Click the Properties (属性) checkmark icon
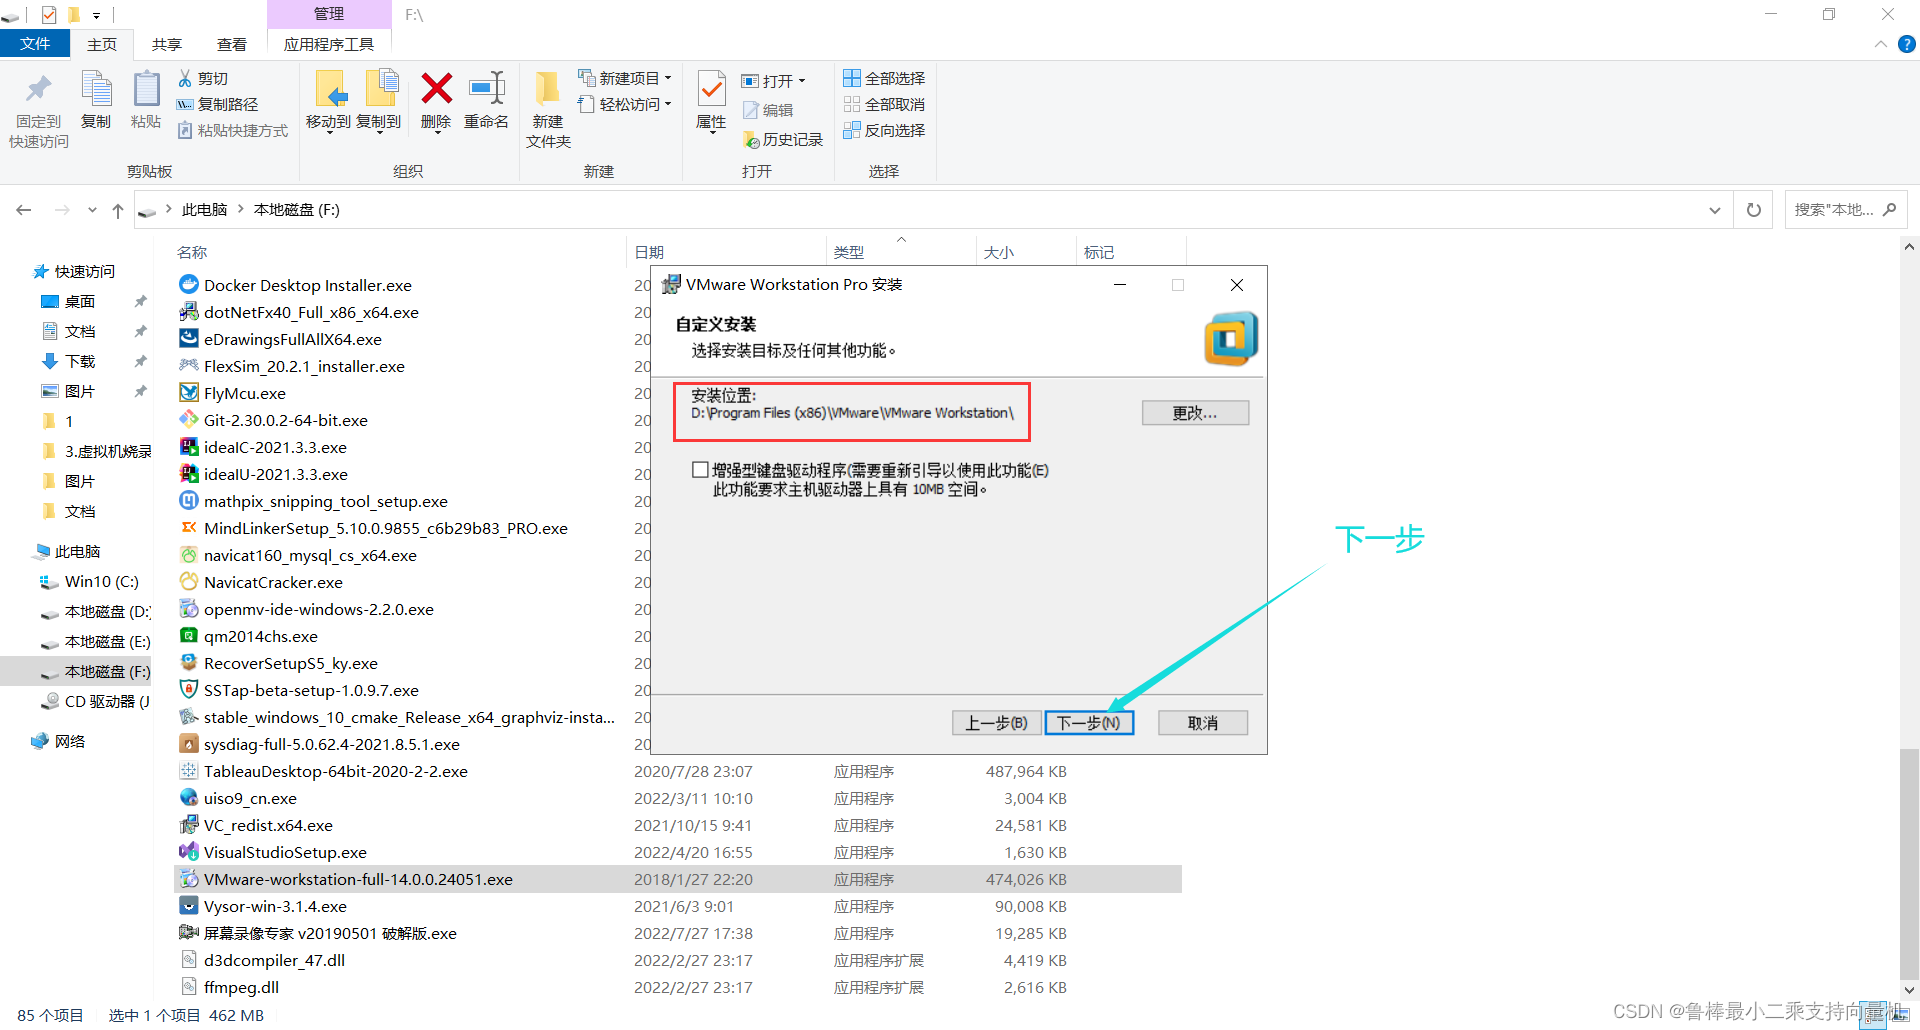The height and width of the screenshot is (1030, 1920). pos(711,89)
